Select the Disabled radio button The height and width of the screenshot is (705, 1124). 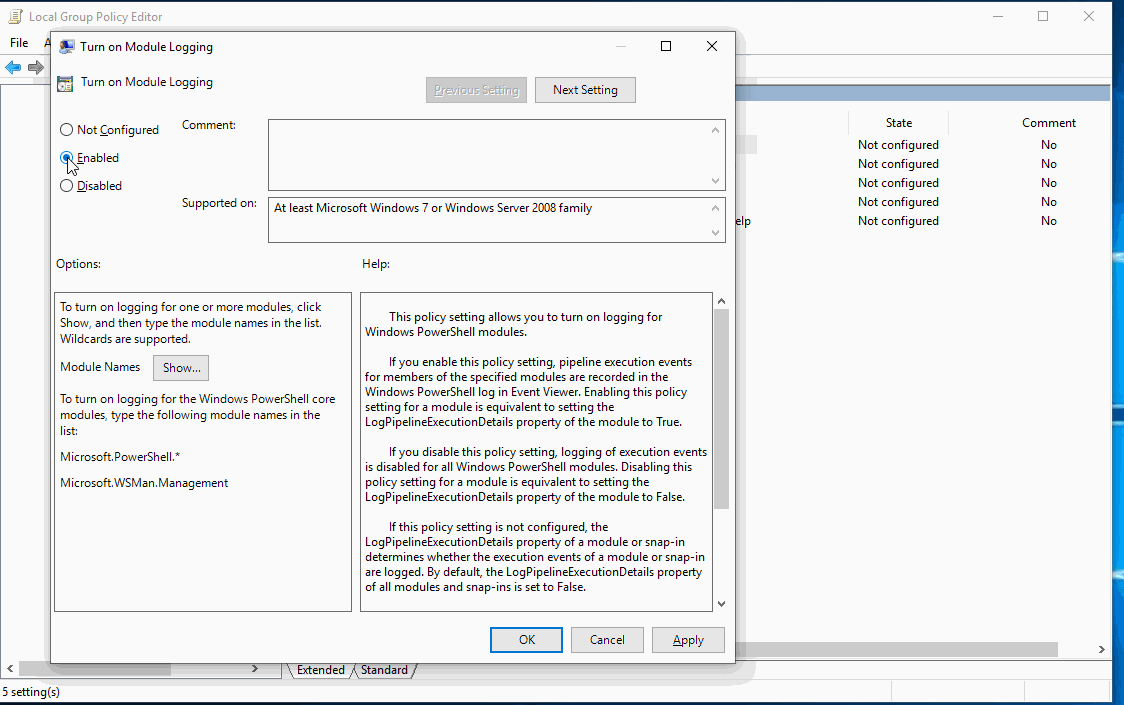[66, 185]
